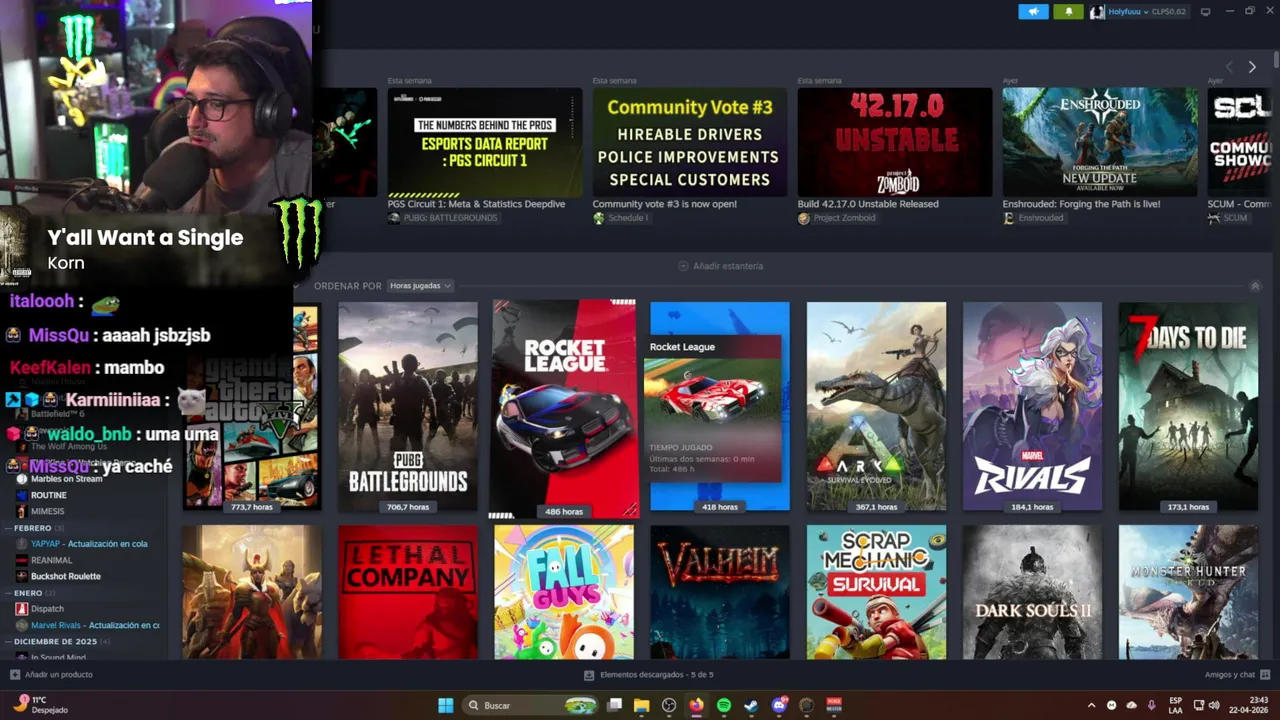Open OBS Studio from taskbar
1280x720 pixels.
pos(669,705)
